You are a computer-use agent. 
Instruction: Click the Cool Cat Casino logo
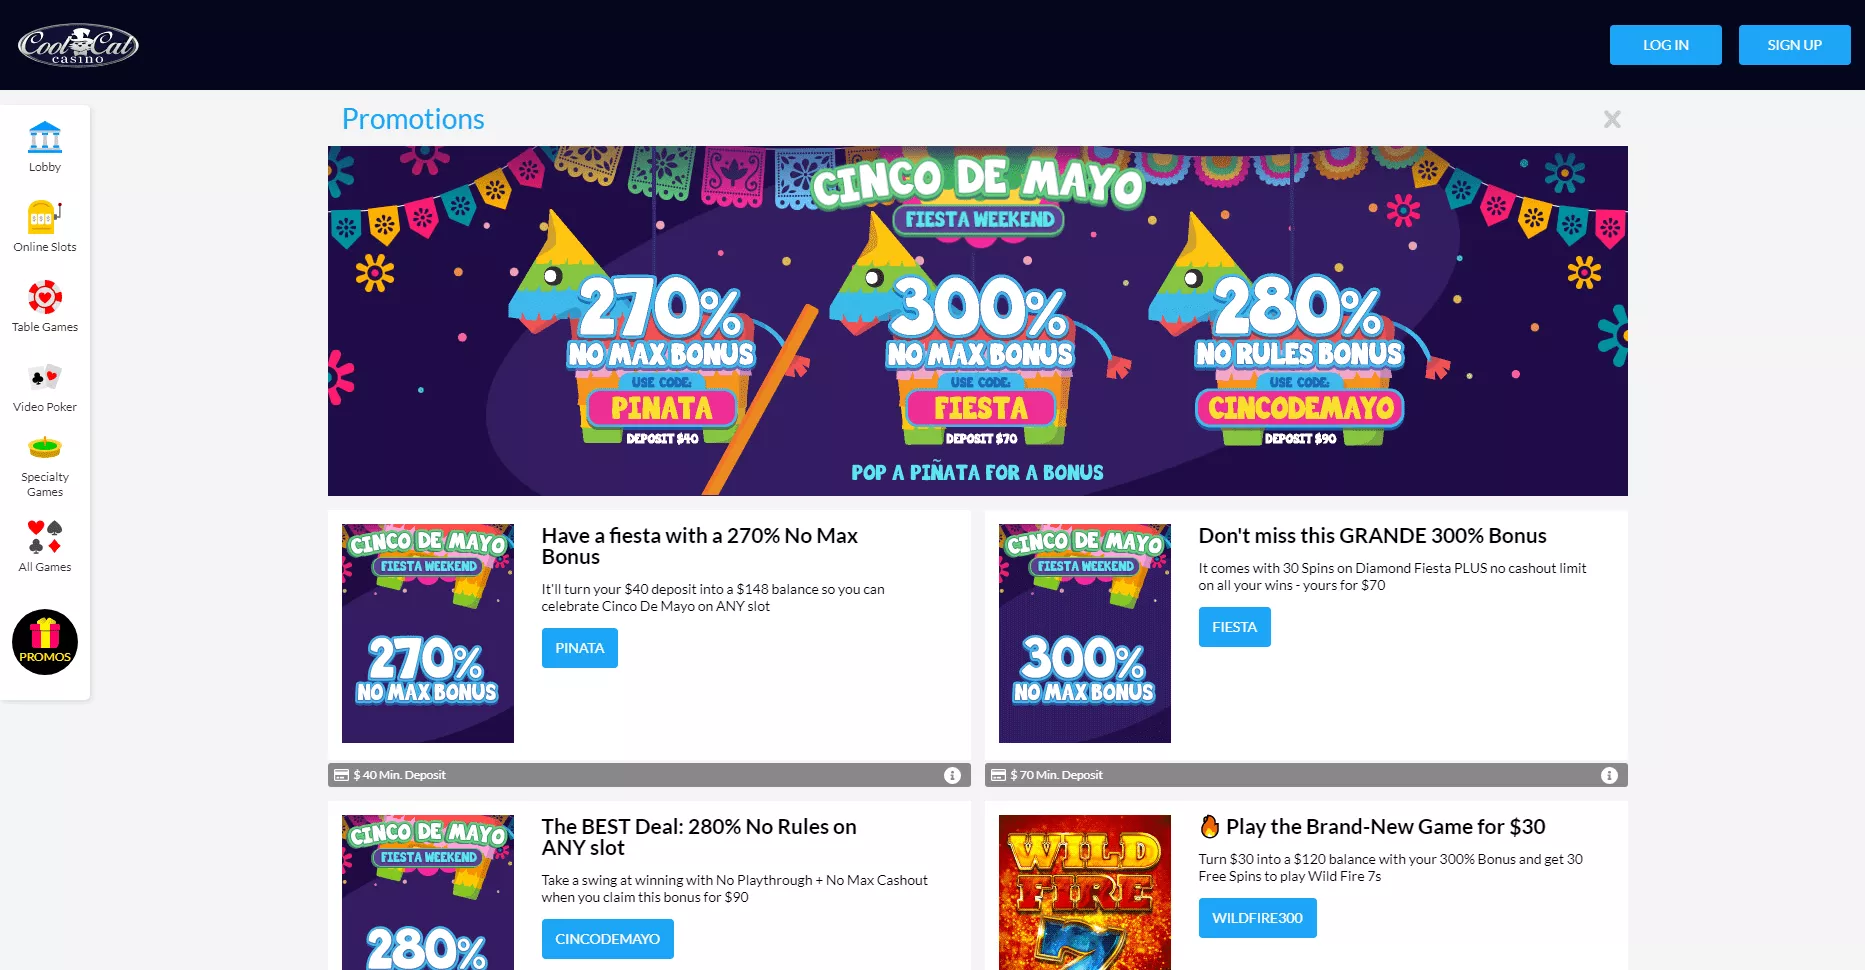click(78, 45)
